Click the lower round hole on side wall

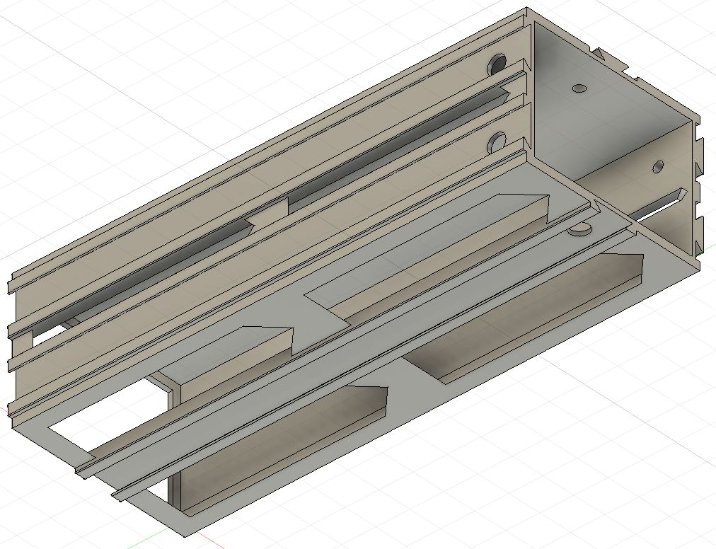click(495, 140)
